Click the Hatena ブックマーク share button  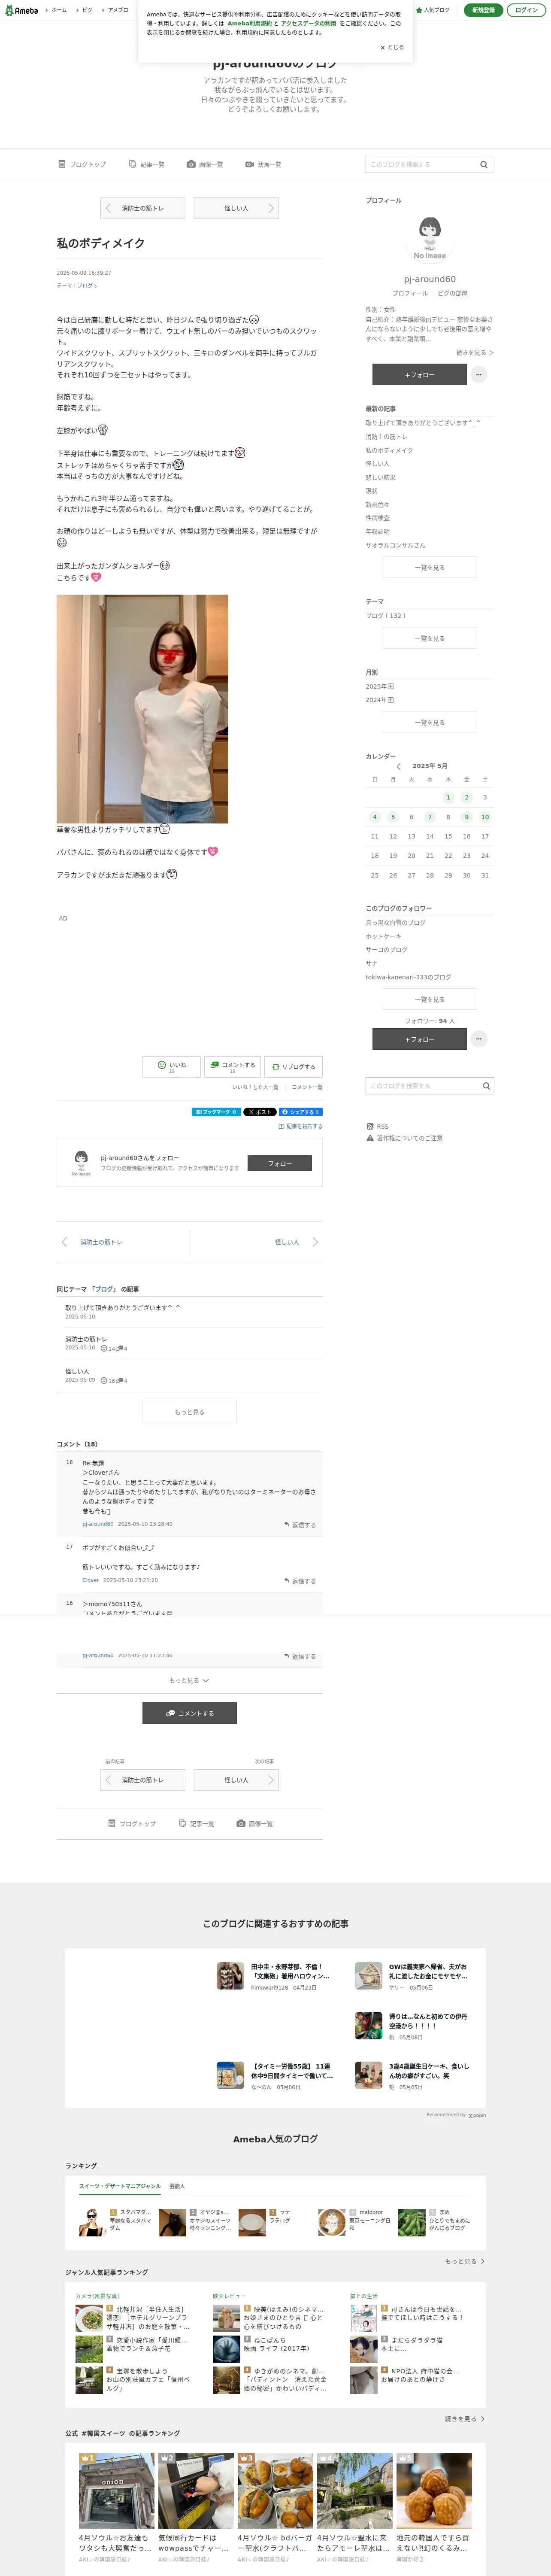216,1112
